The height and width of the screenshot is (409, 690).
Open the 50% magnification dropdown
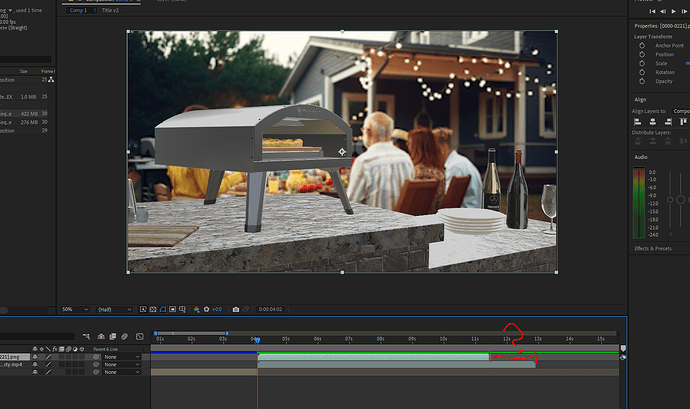point(75,309)
